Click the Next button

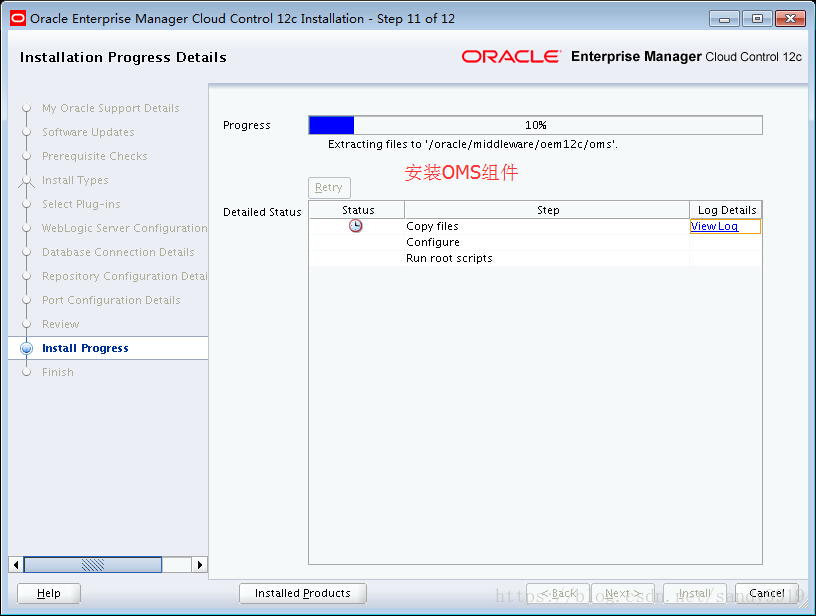(x=623, y=593)
